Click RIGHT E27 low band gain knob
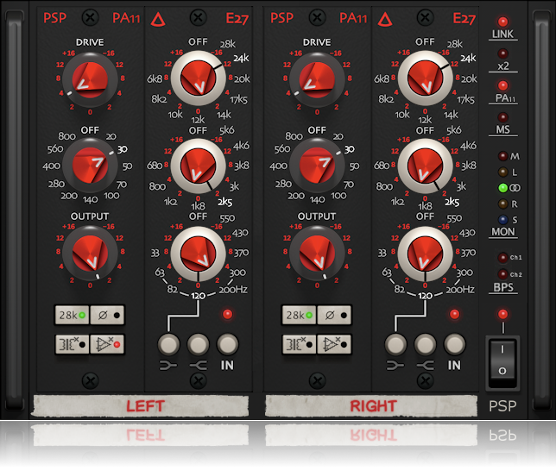Viewport: 556px width, 470px height. point(425,253)
